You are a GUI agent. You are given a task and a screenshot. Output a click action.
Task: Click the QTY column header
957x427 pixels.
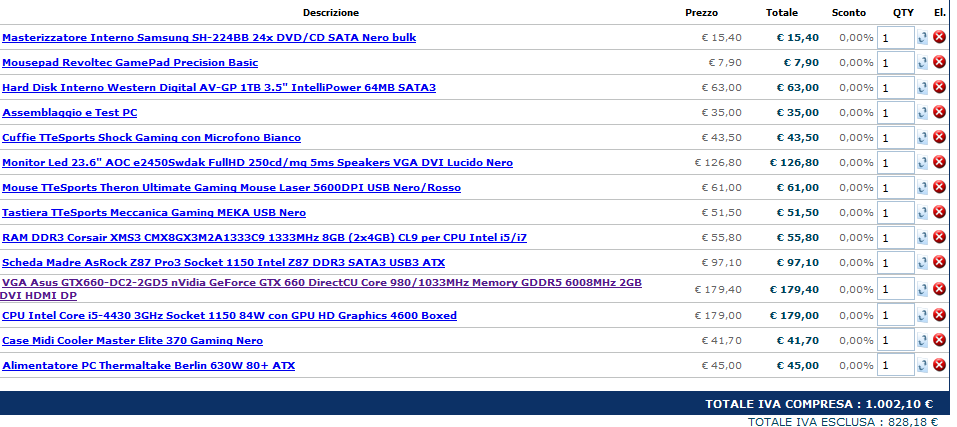(903, 13)
